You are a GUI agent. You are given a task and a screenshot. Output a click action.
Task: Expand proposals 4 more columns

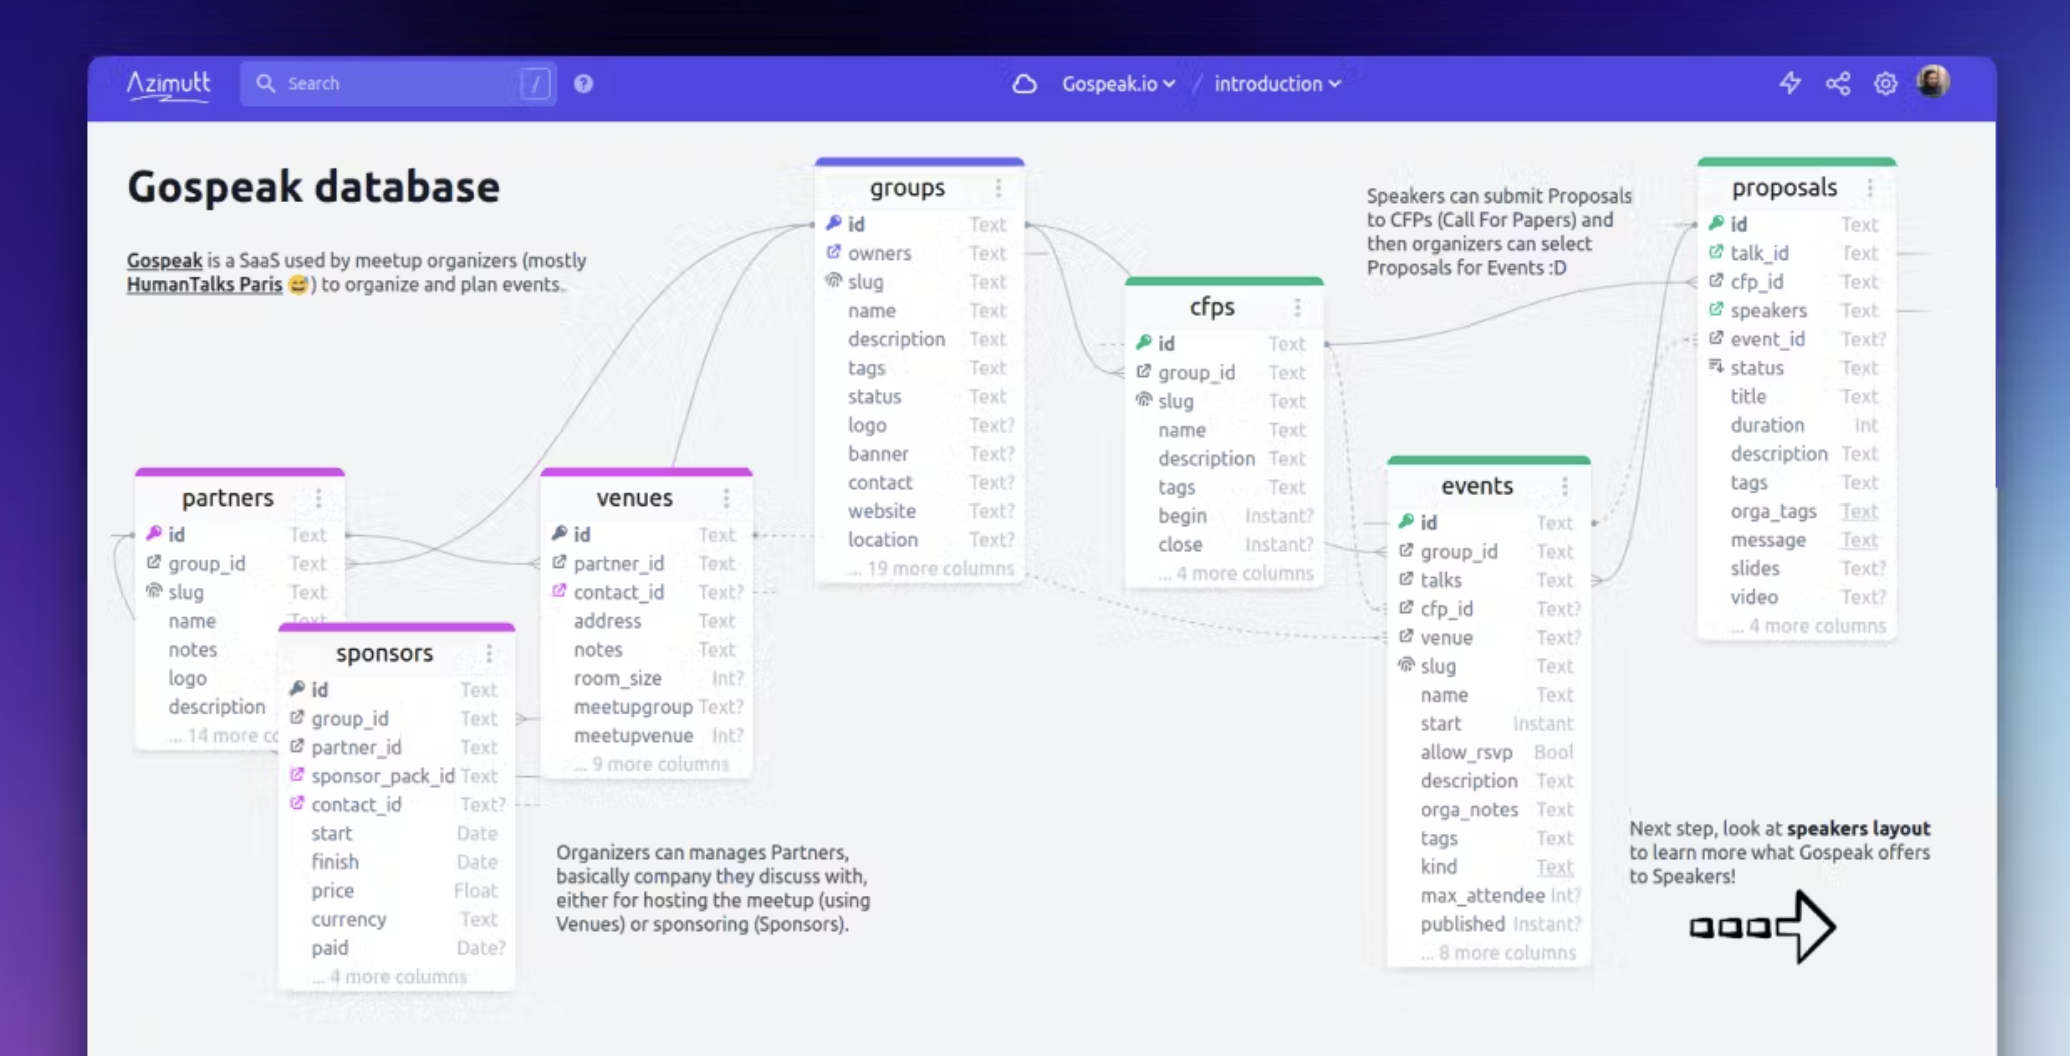click(1808, 626)
